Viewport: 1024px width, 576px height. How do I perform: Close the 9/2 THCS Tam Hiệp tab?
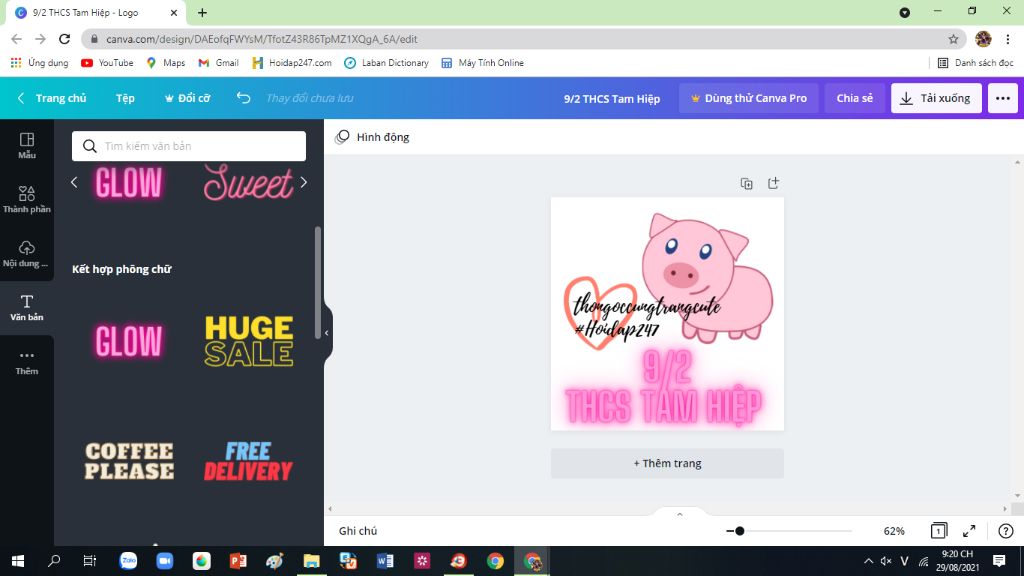174,12
